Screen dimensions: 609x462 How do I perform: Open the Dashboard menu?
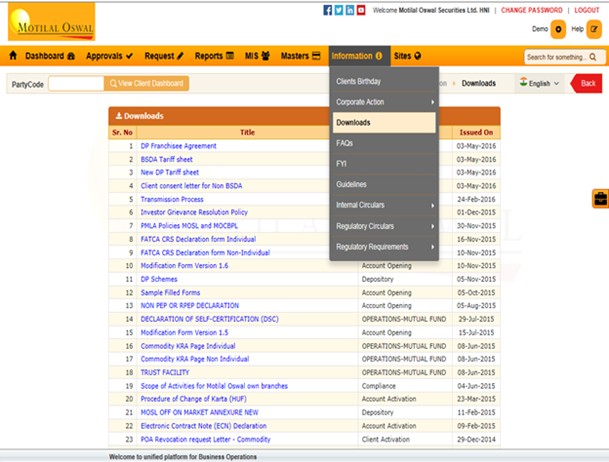click(50, 56)
